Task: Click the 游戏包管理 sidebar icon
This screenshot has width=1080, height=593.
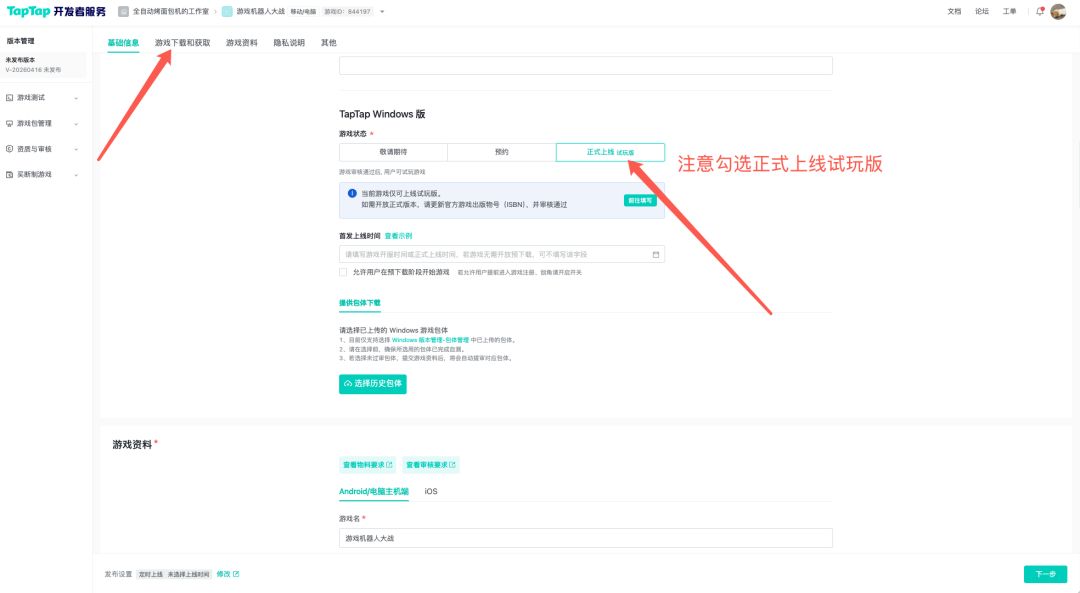Action: (10, 123)
